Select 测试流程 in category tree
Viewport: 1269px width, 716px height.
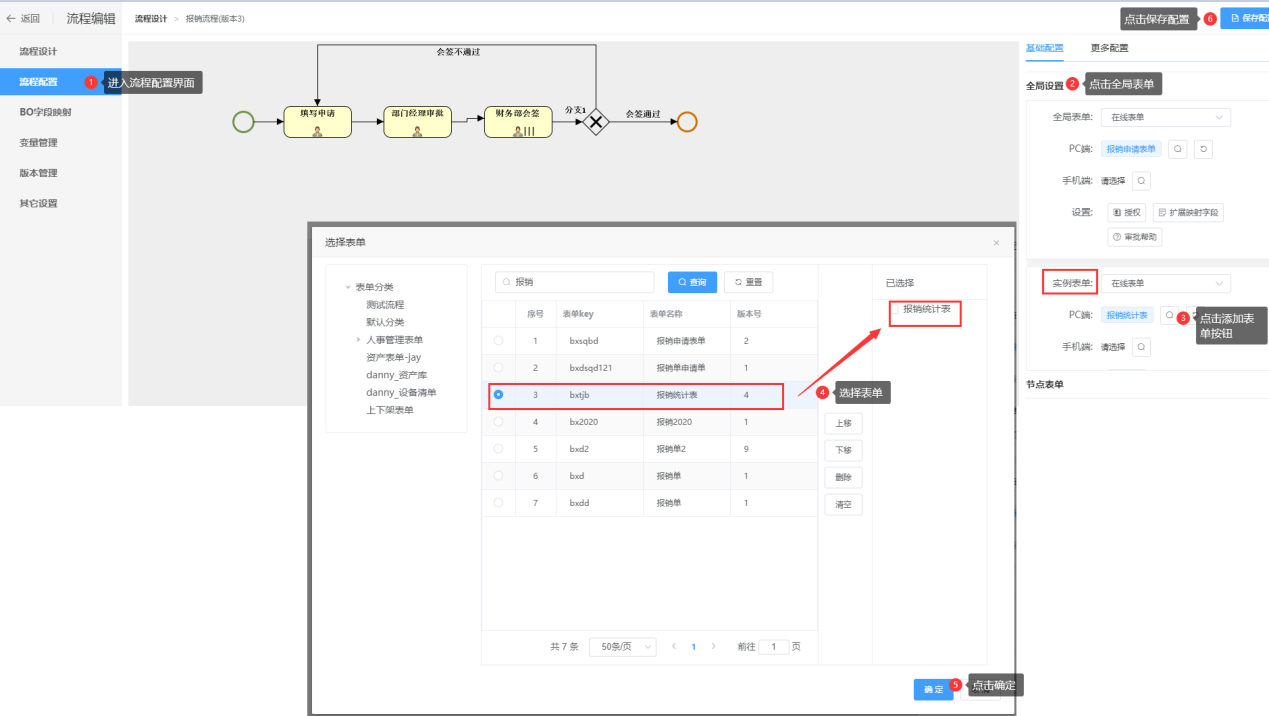385,304
